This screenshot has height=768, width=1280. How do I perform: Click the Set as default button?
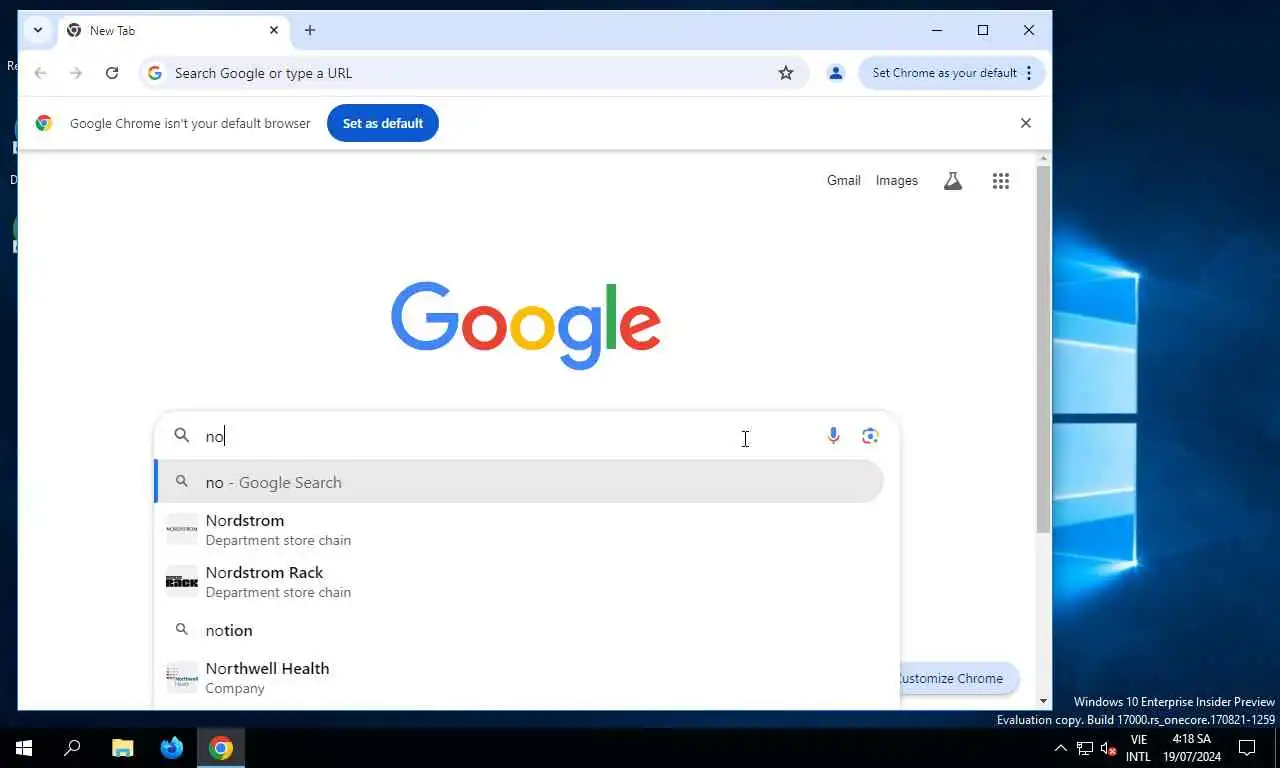coord(383,123)
